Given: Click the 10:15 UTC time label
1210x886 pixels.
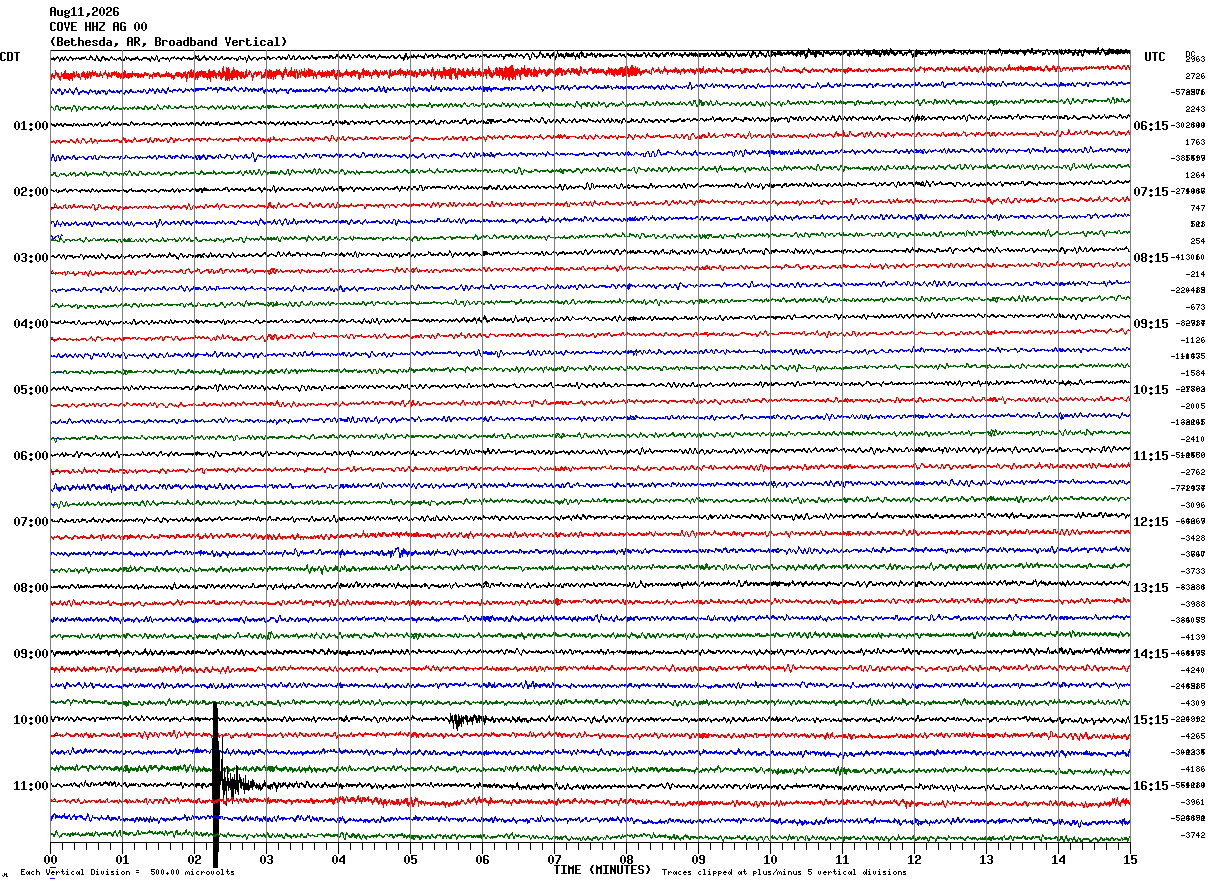Looking at the screenshot, I should point(1152,390).
